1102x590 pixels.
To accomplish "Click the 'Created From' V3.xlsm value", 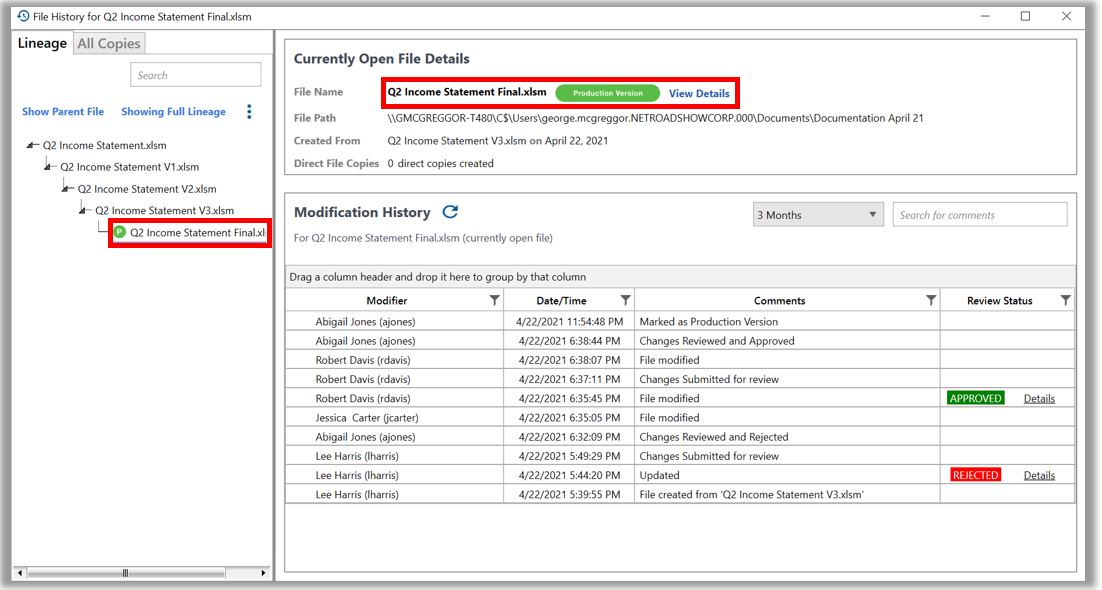I will [498, 141].
